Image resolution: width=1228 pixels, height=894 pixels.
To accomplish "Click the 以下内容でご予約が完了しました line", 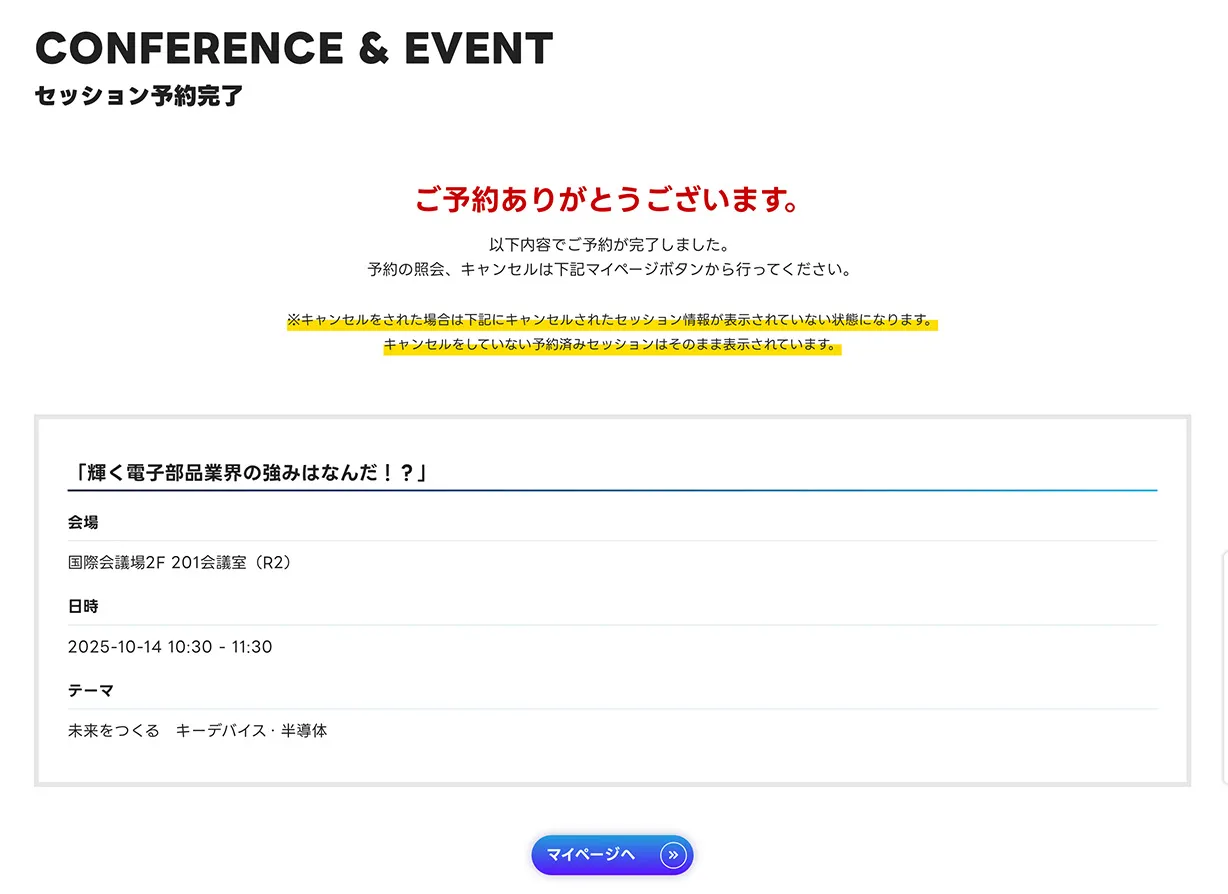I will (x=609, y=244).
